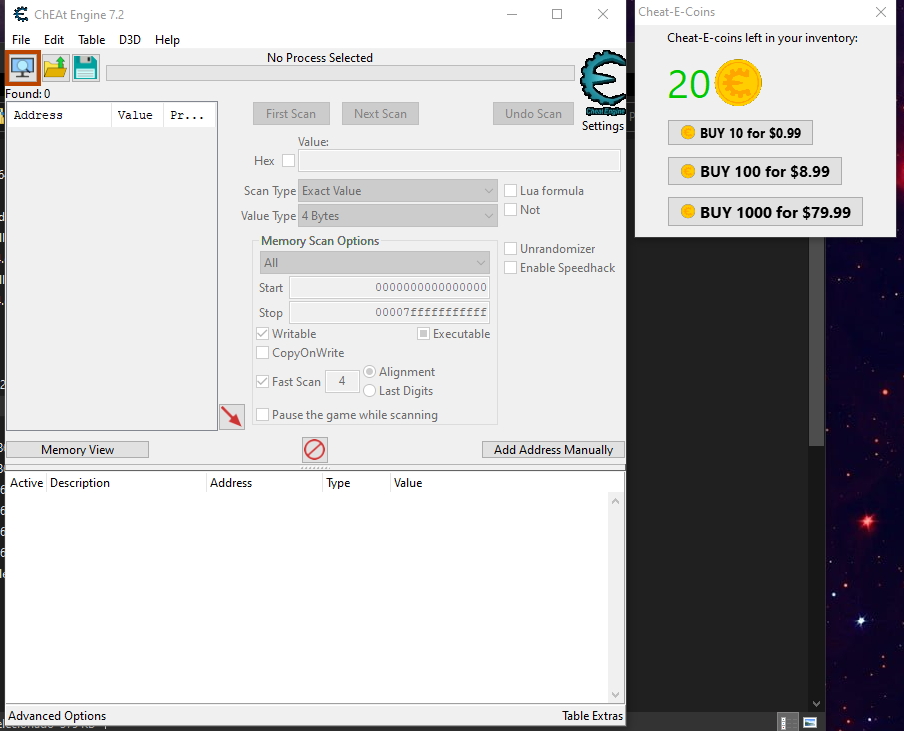Click the address table Address column header

pyautogui.click(x=264, y=483)
